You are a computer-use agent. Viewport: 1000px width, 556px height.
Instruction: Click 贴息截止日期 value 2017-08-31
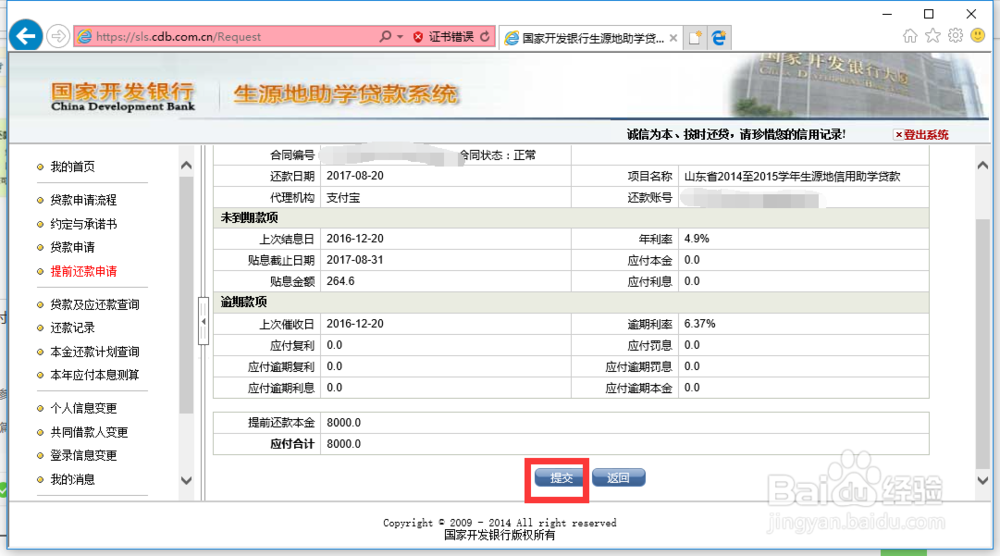(355, 260)
